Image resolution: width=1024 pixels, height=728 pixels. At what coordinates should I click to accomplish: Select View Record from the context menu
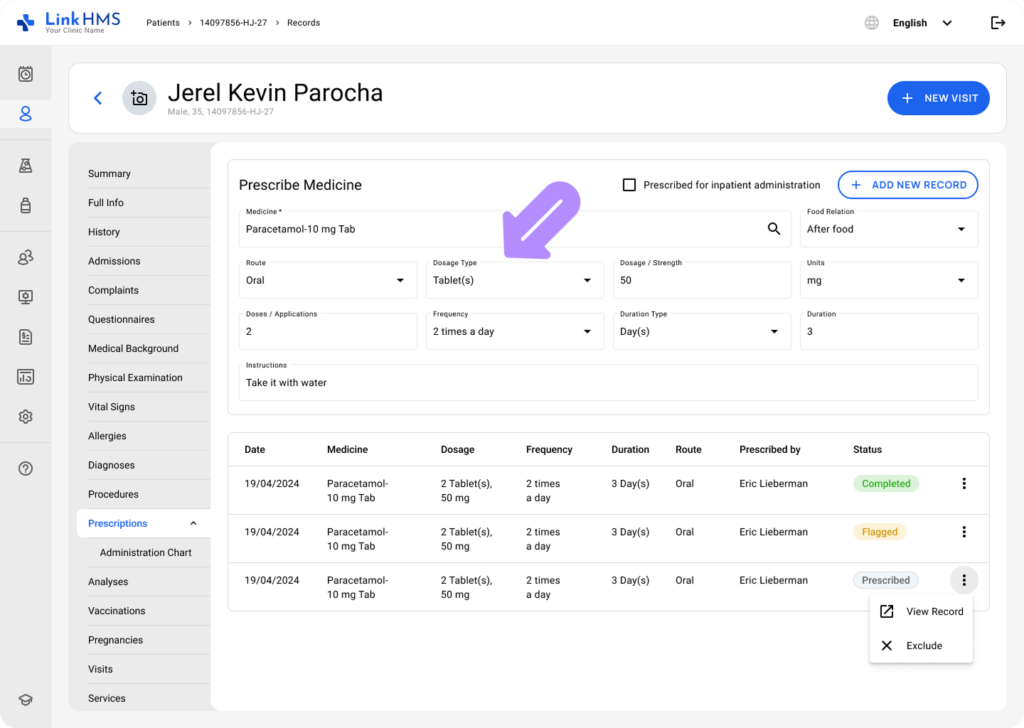(921, 611)
